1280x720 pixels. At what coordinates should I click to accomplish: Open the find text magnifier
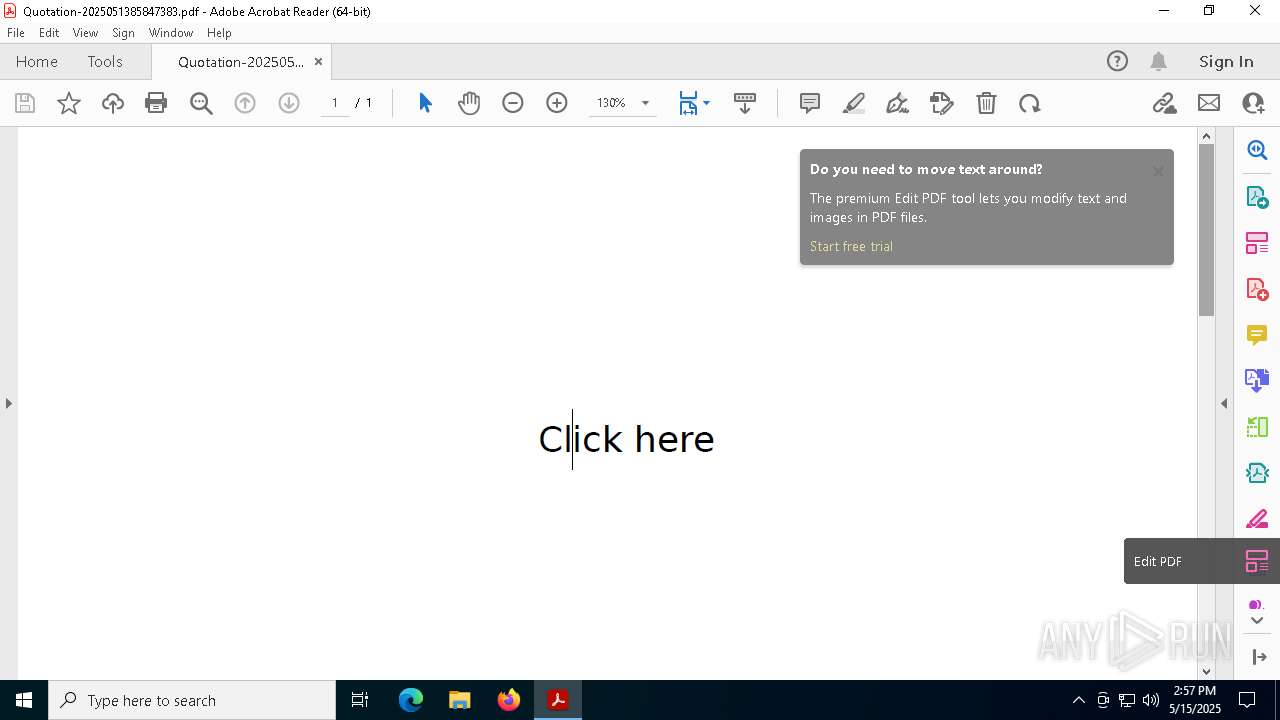pos(201,103)
